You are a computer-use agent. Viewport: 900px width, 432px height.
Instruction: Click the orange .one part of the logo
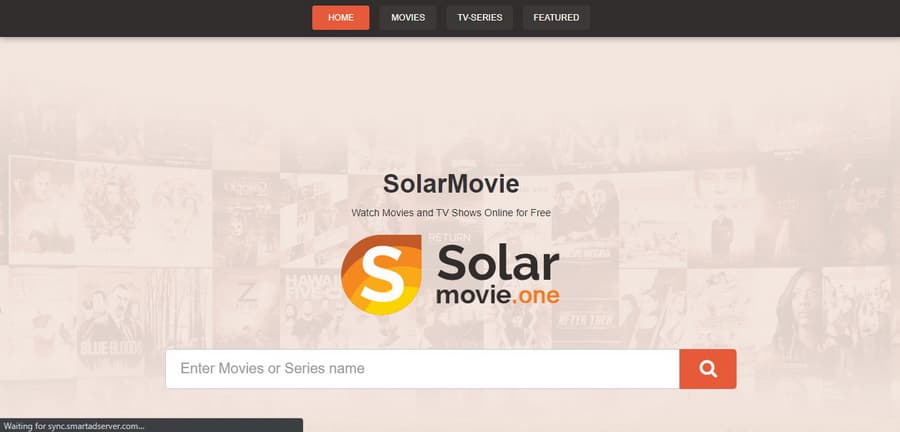(x=536, y=295)
